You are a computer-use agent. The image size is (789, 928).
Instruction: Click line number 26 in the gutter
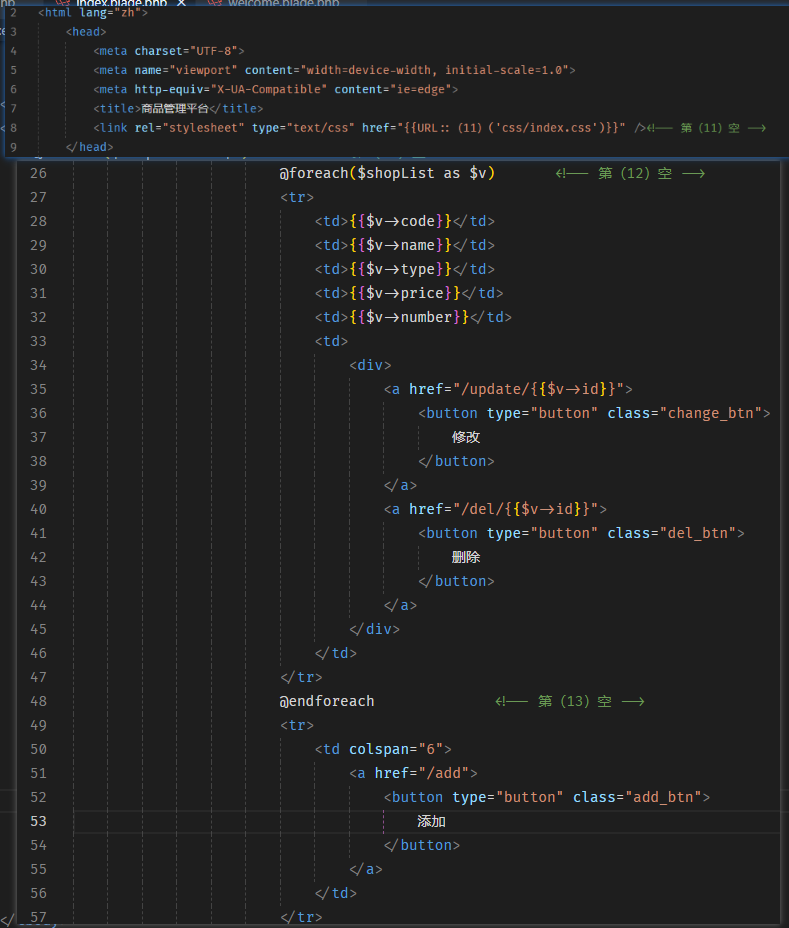[38, 173]
